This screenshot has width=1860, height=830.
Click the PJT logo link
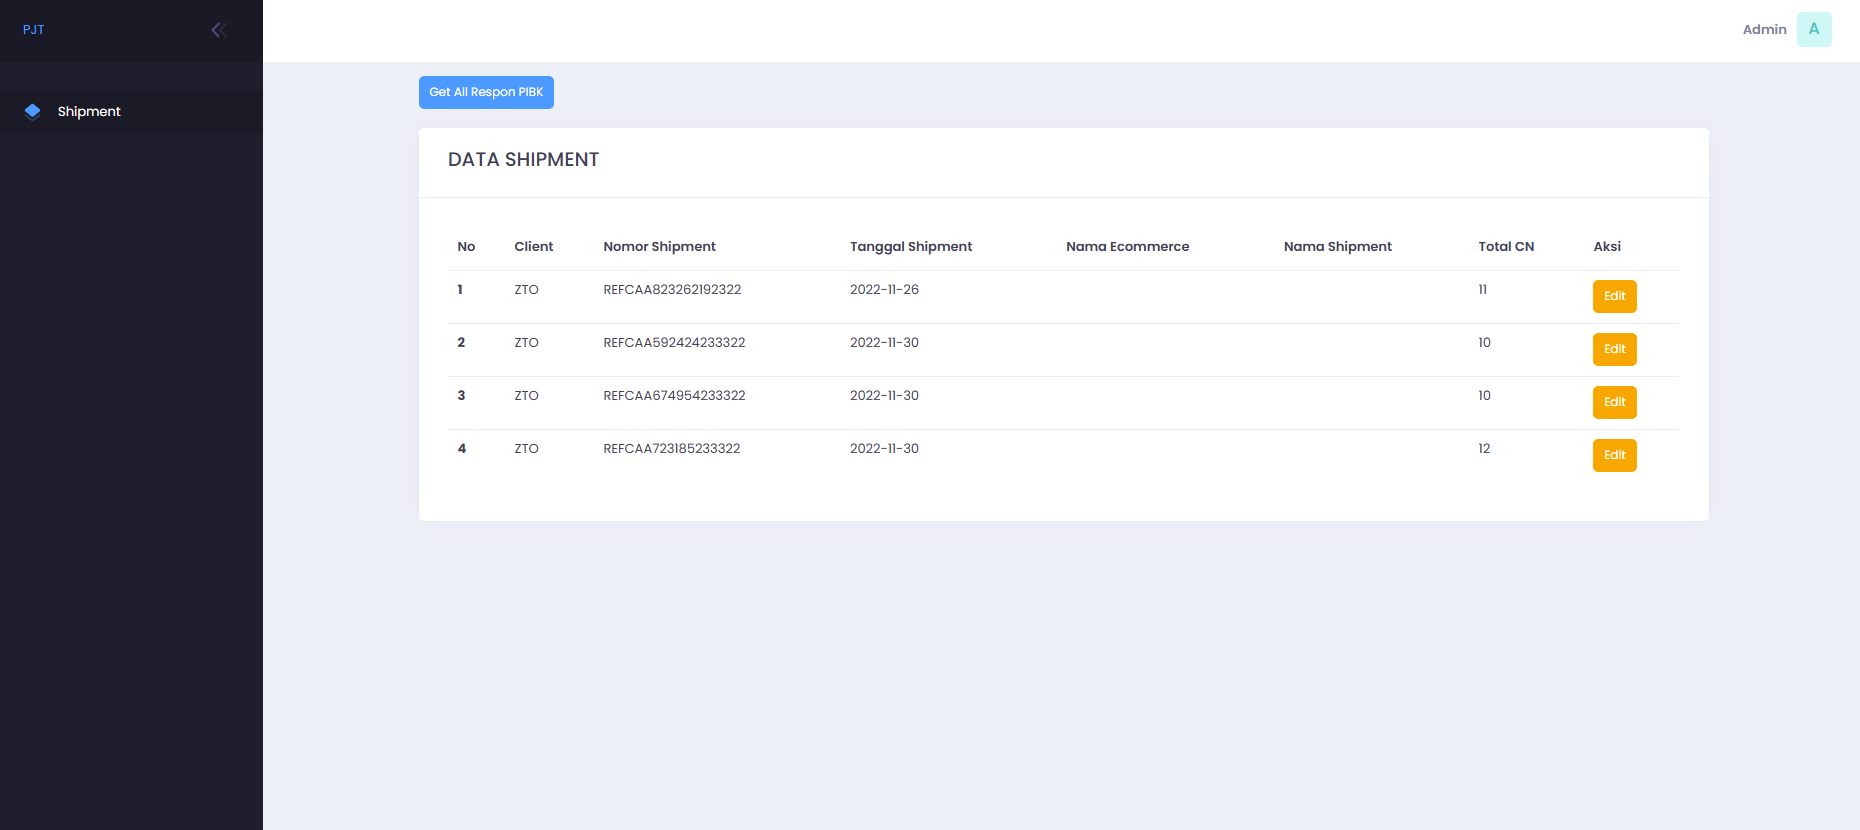[x=34, y=30]
